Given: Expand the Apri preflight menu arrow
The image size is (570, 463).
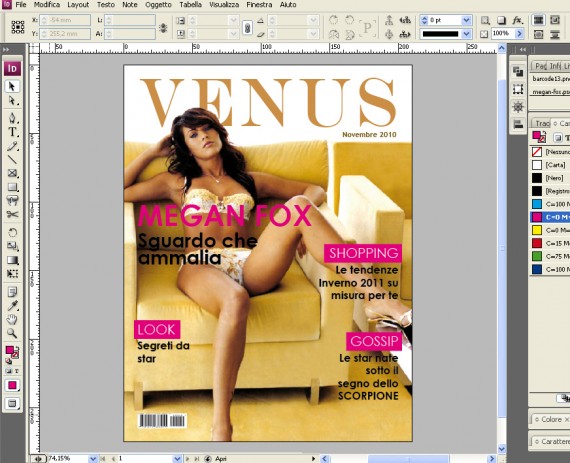Looking at the screenshot, I should pyautogui.click(x=313, y=459).
